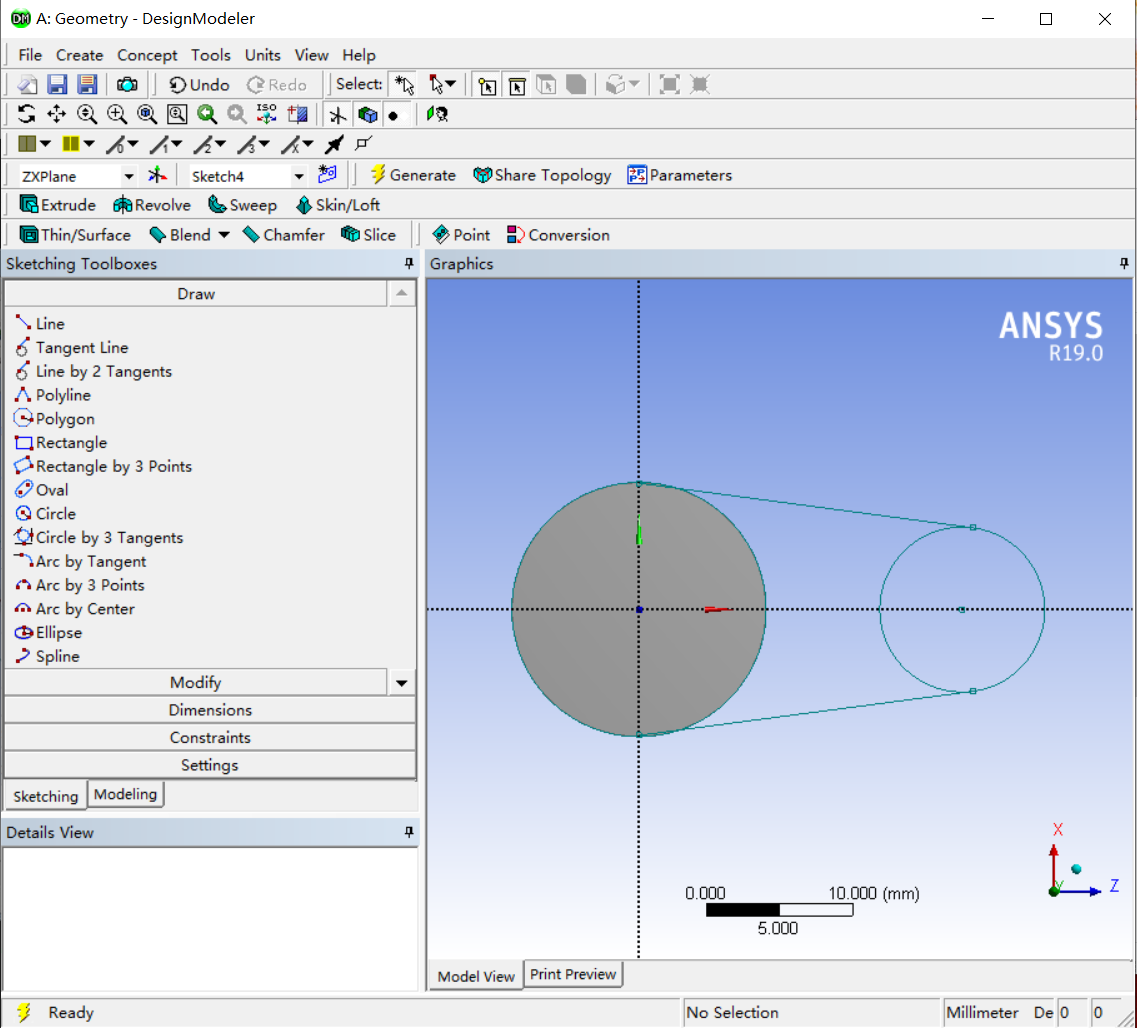Click the New Sketch icon
The height and width of the screenshot is (1028, 1137).
click(327, 175)
